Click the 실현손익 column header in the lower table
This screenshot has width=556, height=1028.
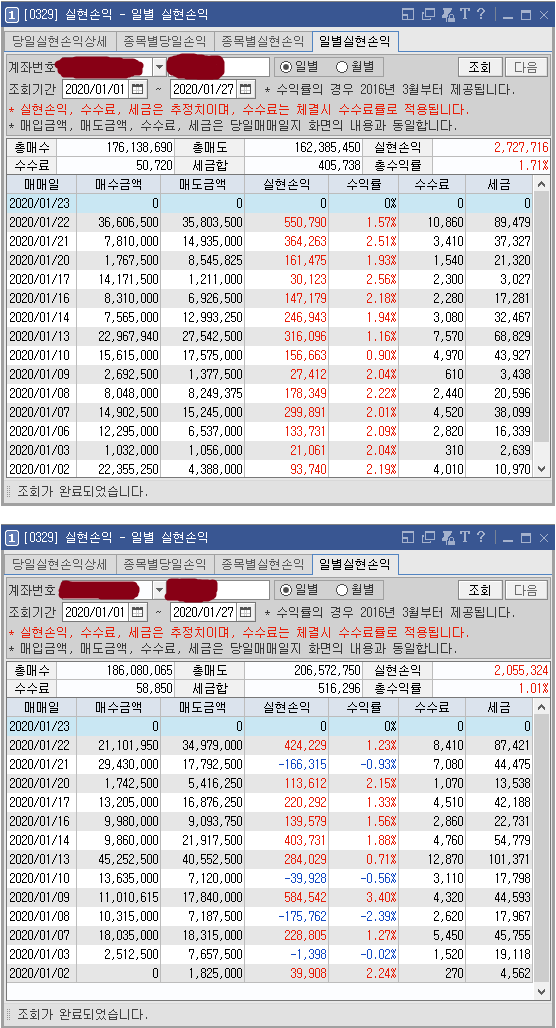[x=285, y=707]
